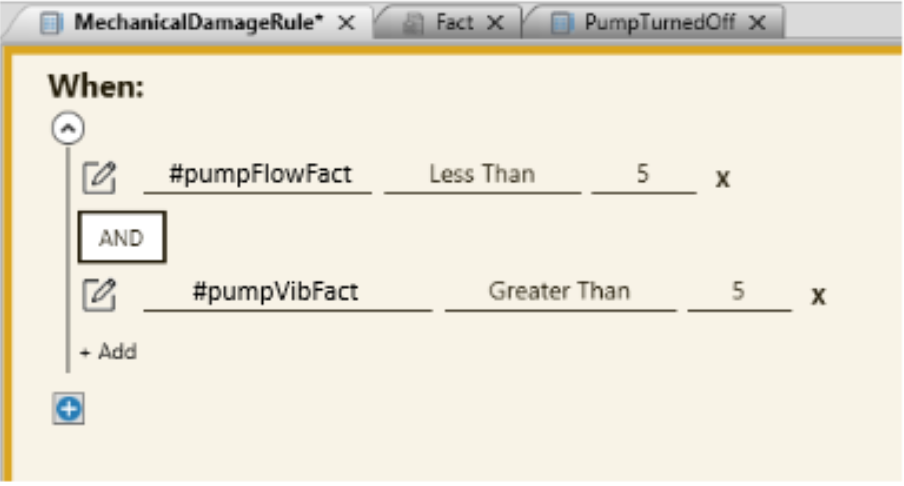
Task: Close the Fact tab
Action: [x=495, y=23]
